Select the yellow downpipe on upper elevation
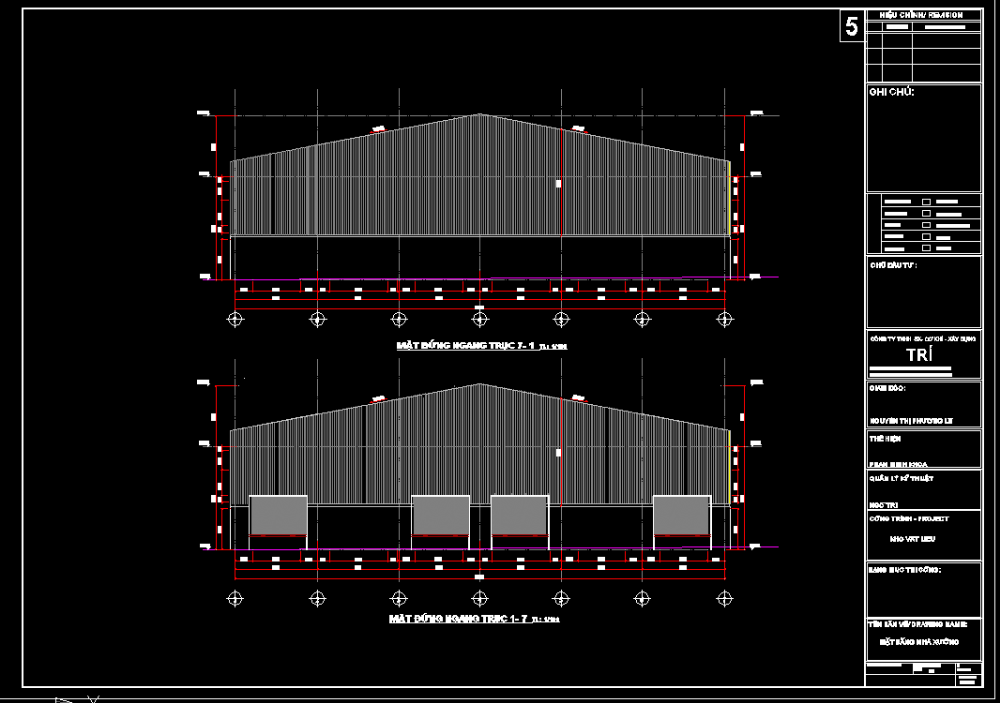 (730, 198)
